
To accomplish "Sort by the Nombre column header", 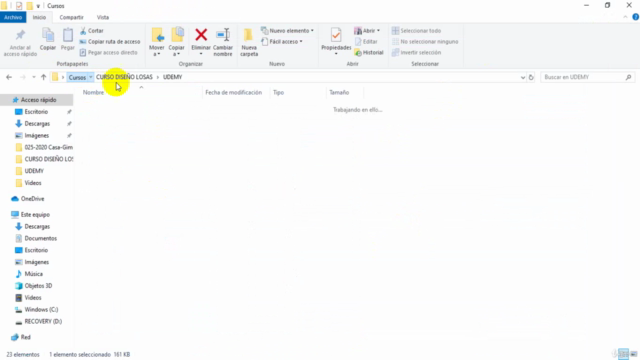I will (93, 93).
